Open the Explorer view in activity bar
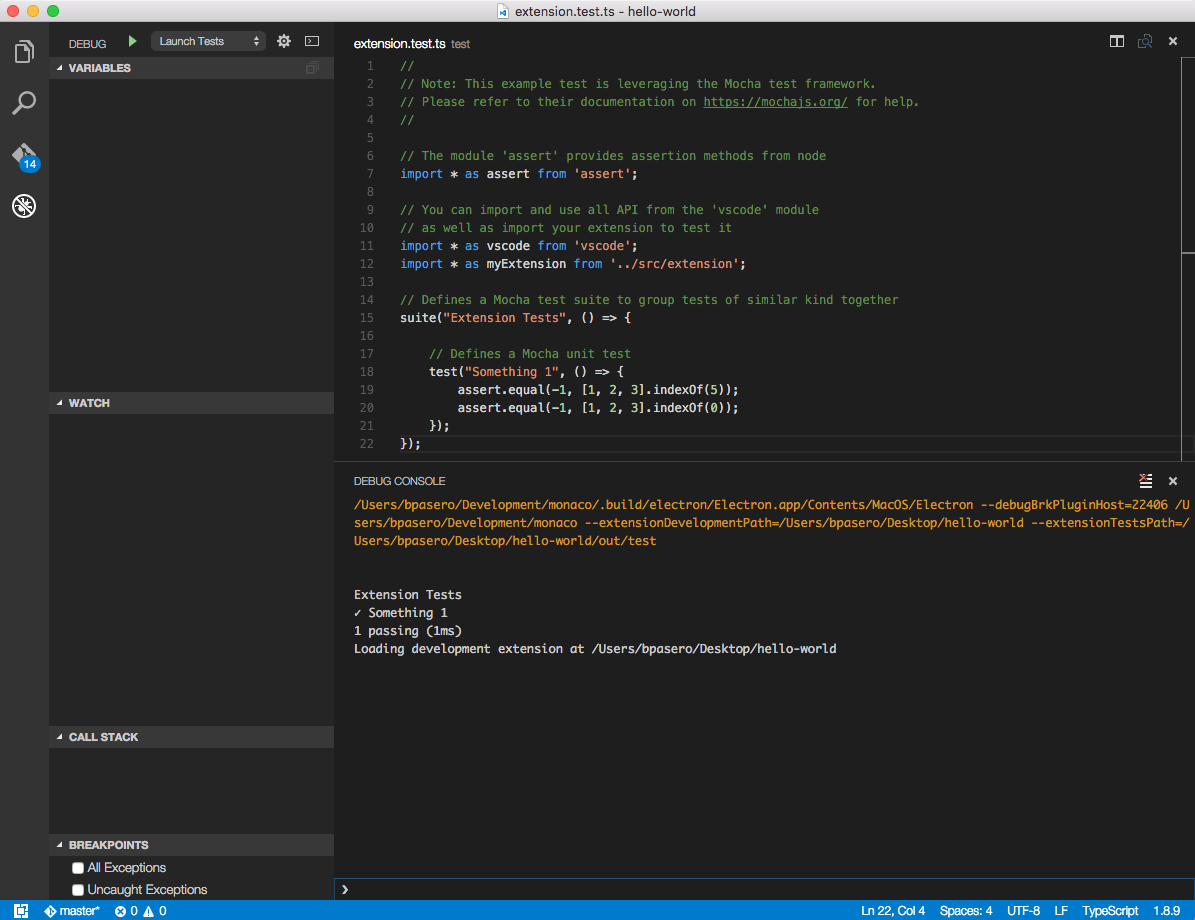The image size is (1195, 920). [x=24, y=51]
